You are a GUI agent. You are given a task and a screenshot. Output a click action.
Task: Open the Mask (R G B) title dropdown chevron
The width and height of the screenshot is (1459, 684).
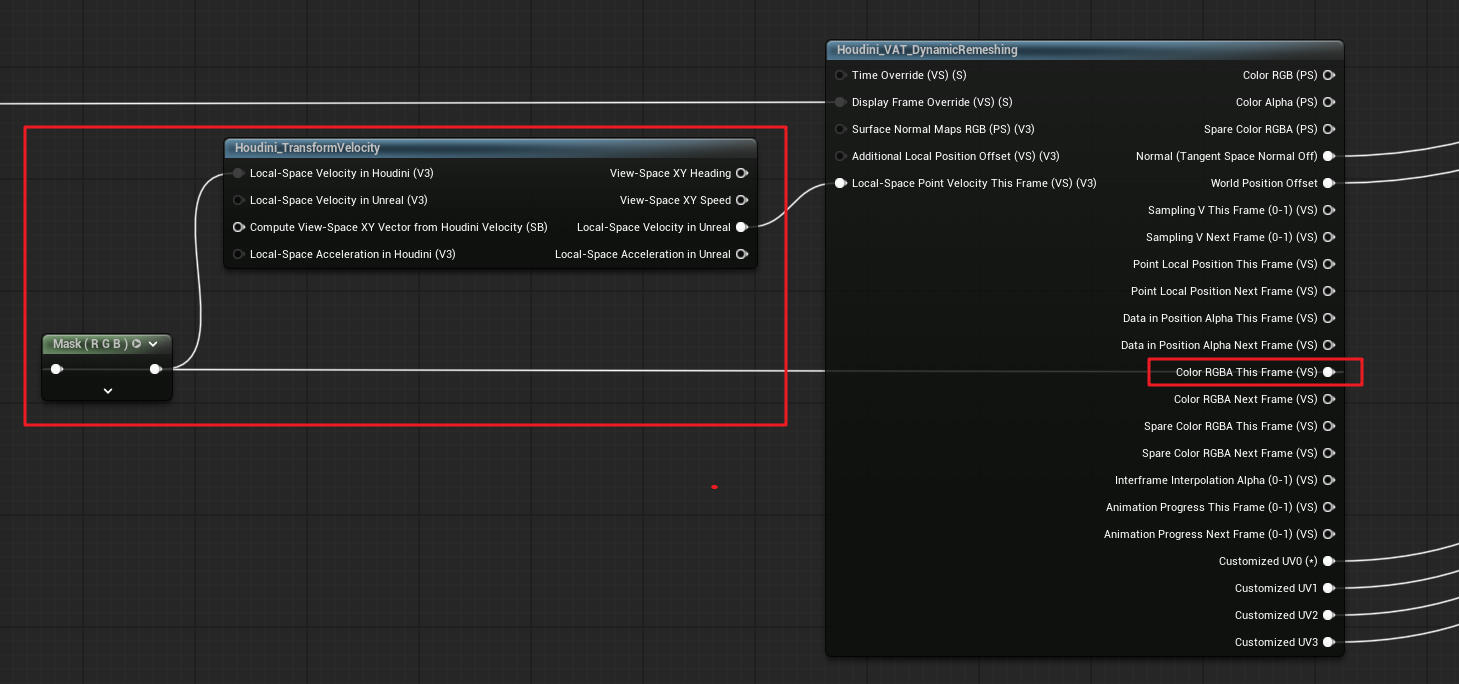[x=153, y=344]
